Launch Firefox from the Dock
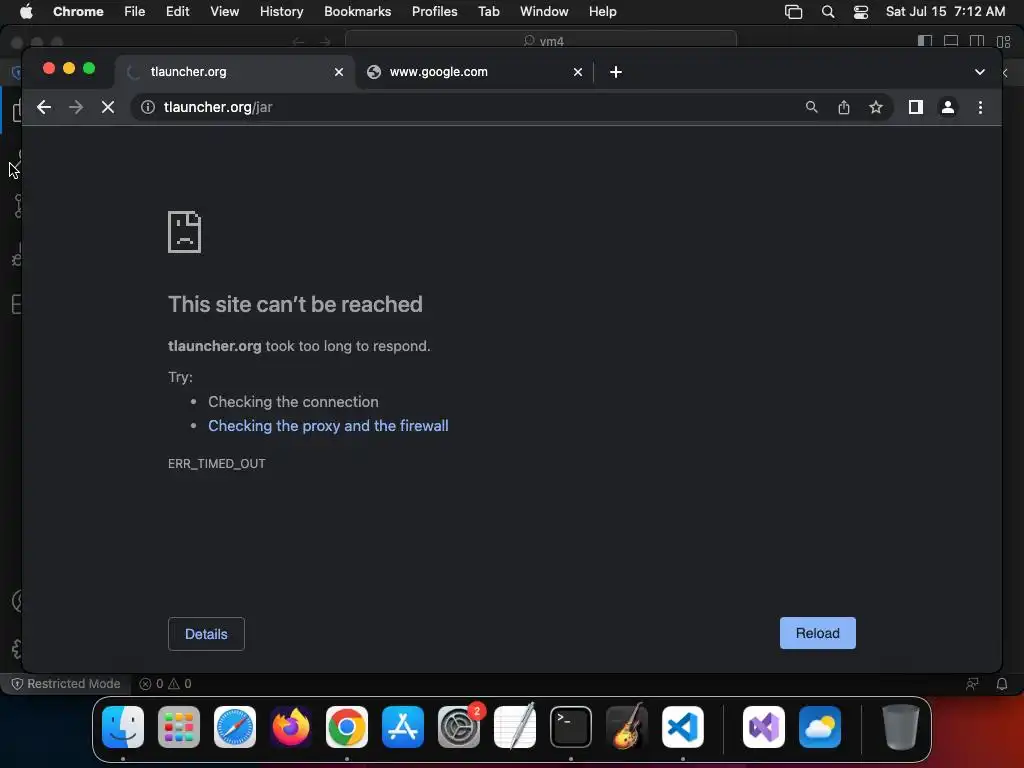 tap(291, 727)
